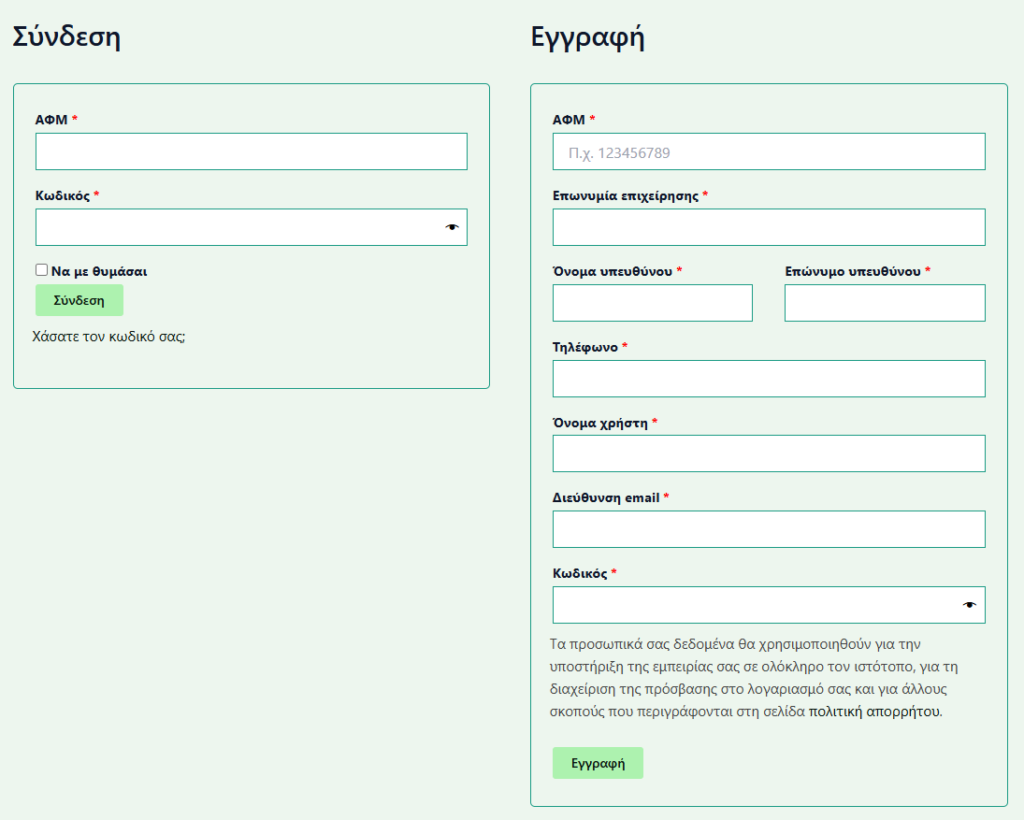Viewport: 1024px width, 820px height.
Task: Click the 'Εγγραφή' section heading
Action: point(587,38)
